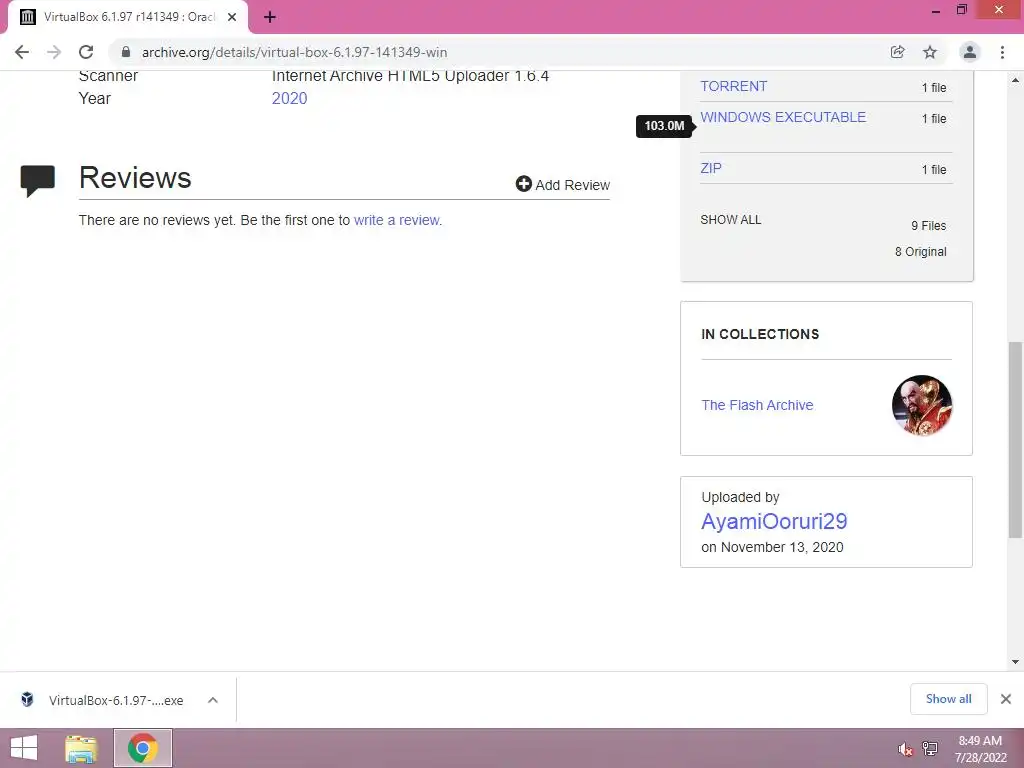
Task: Close the downloads bar
Action: (1006, 699)
